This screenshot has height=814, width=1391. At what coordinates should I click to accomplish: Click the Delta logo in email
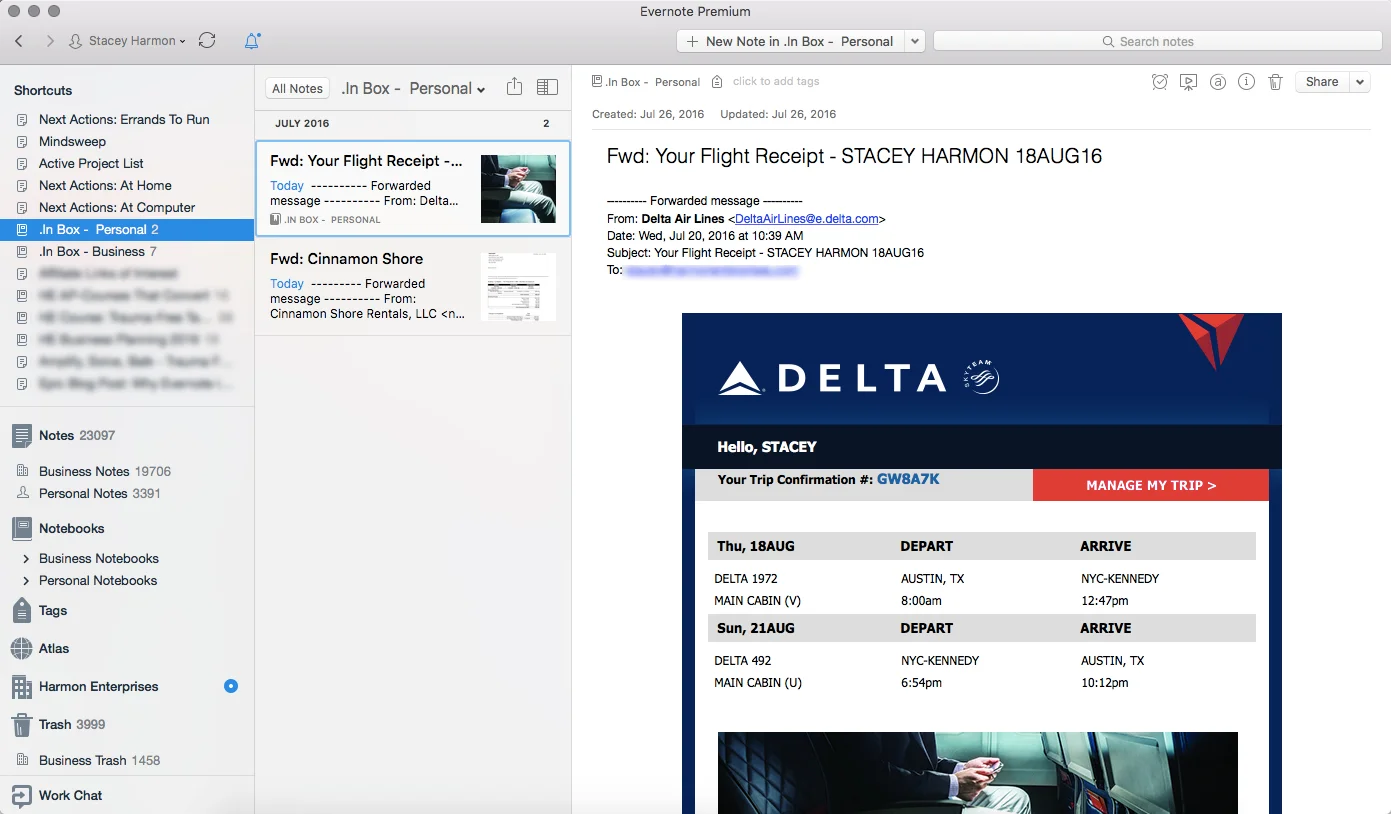pyautogui.click(x=832, y=377)
